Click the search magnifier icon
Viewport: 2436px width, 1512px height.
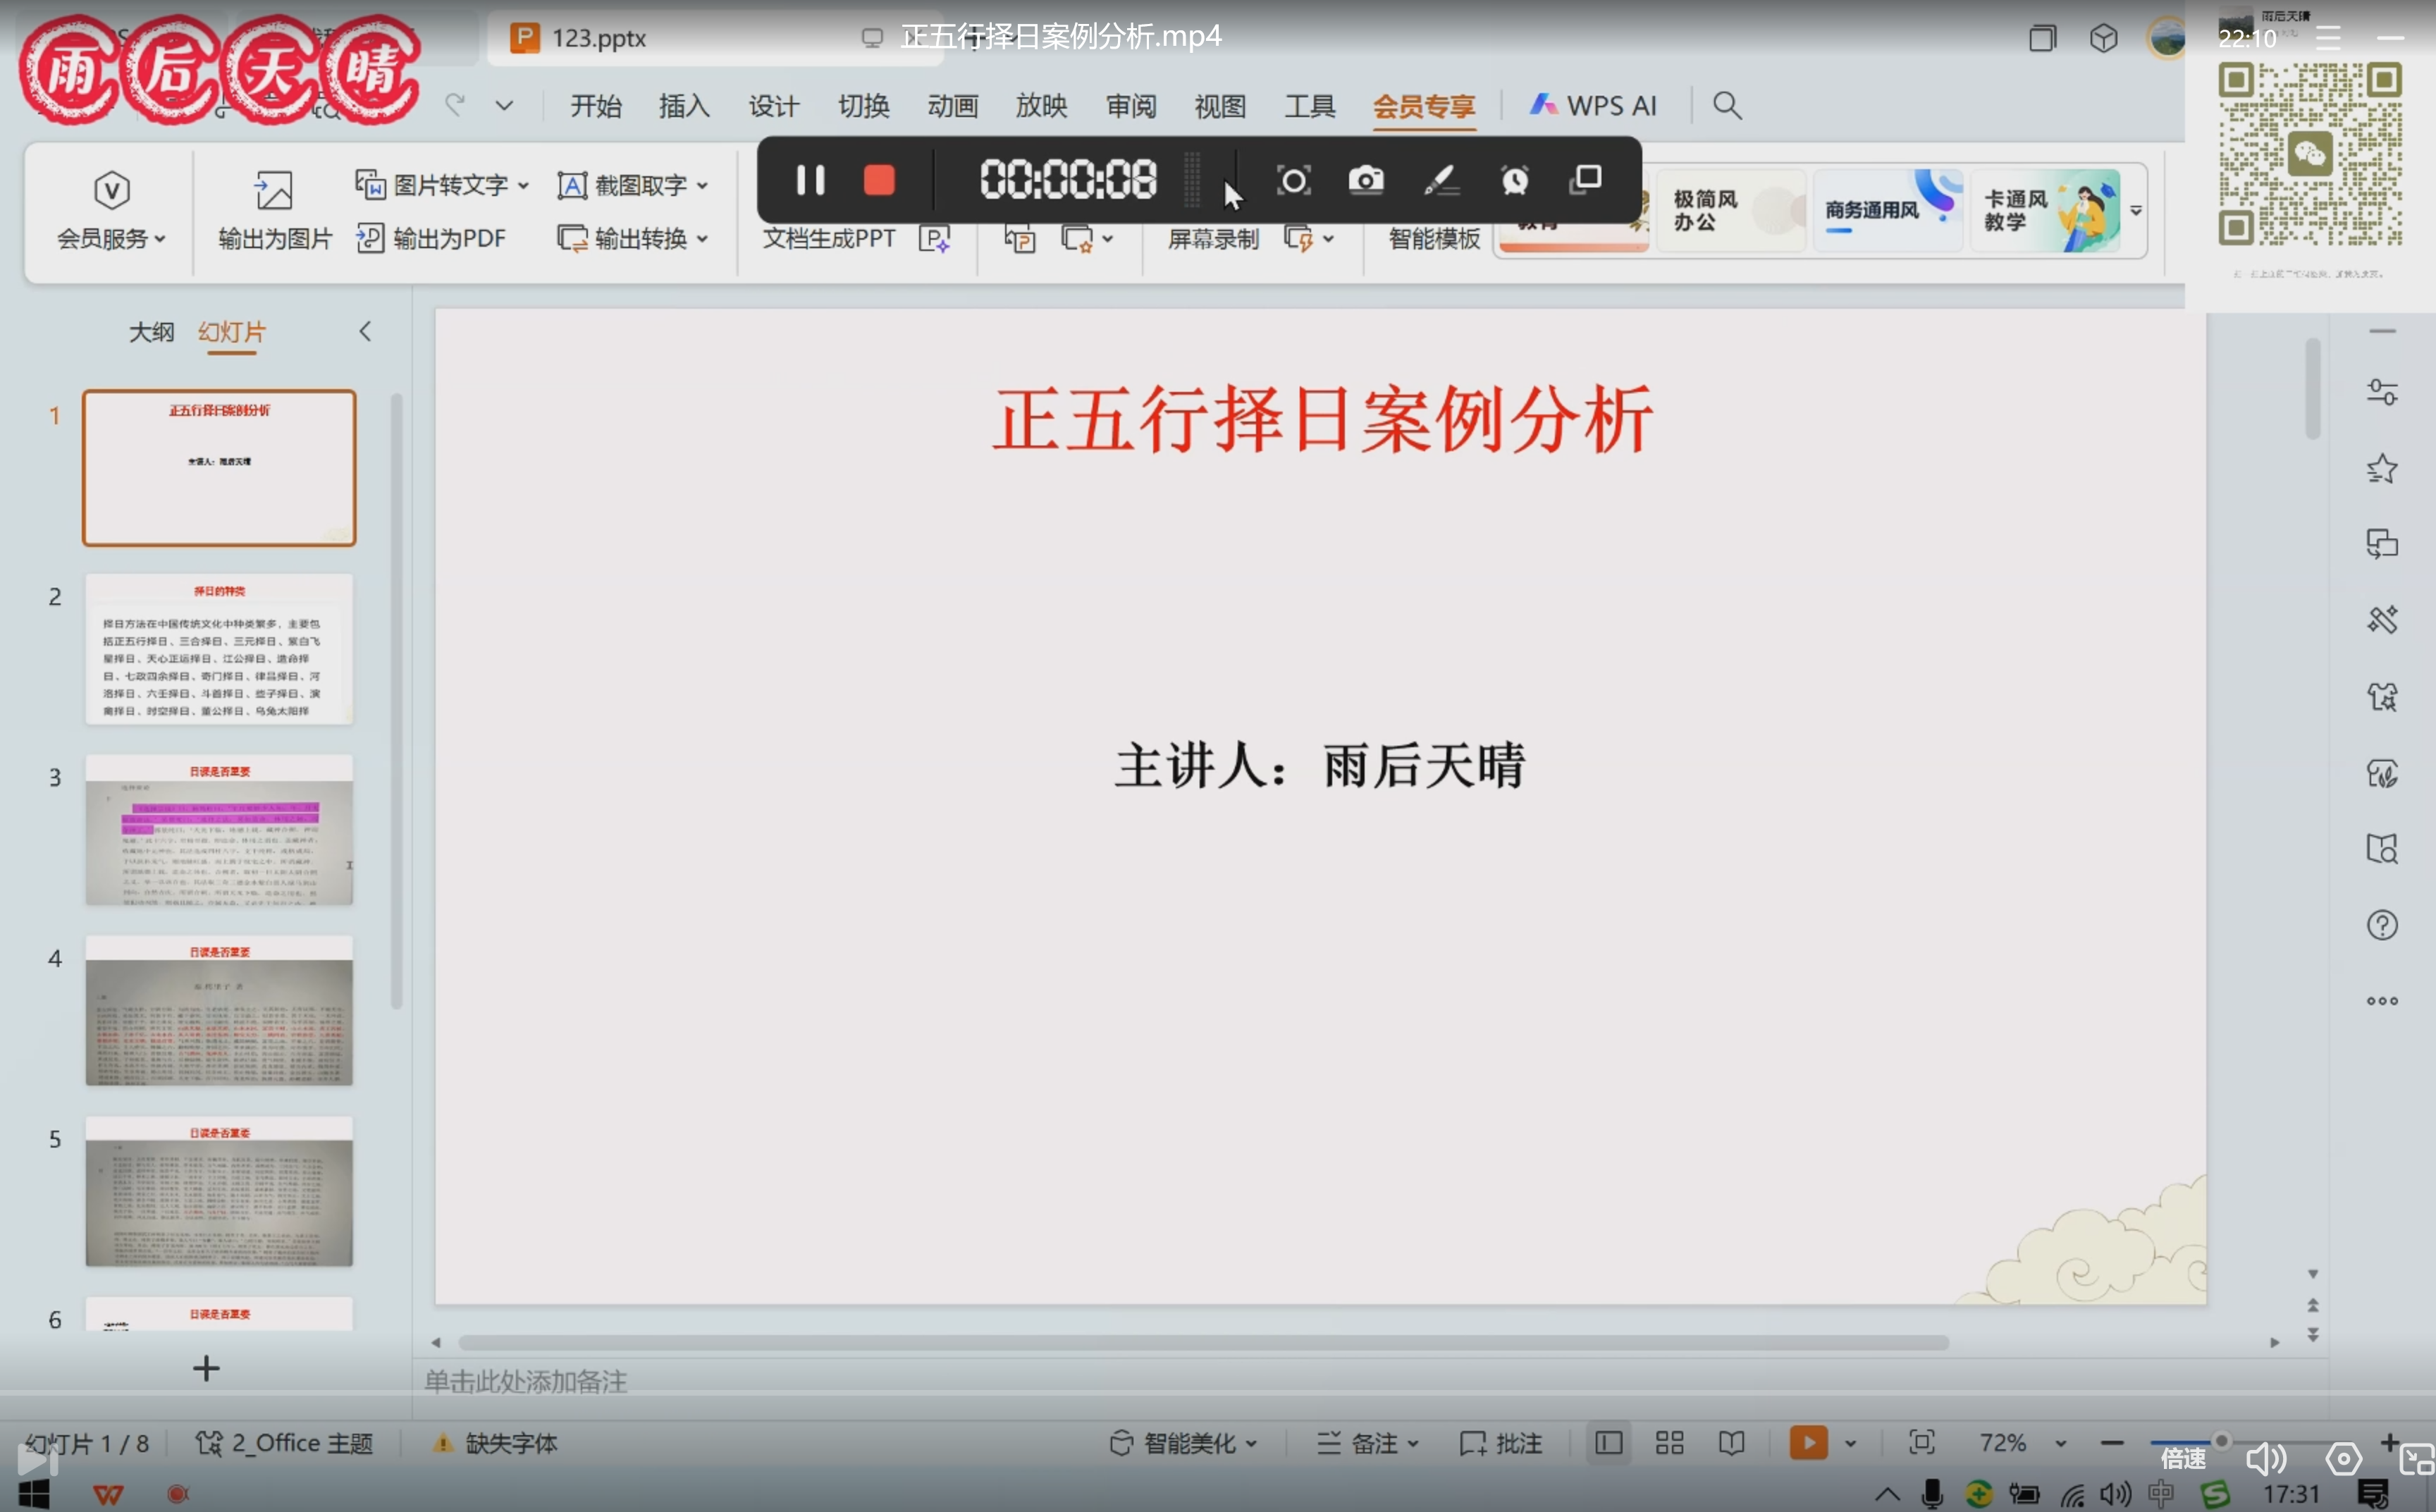(x=1727, y=105)
